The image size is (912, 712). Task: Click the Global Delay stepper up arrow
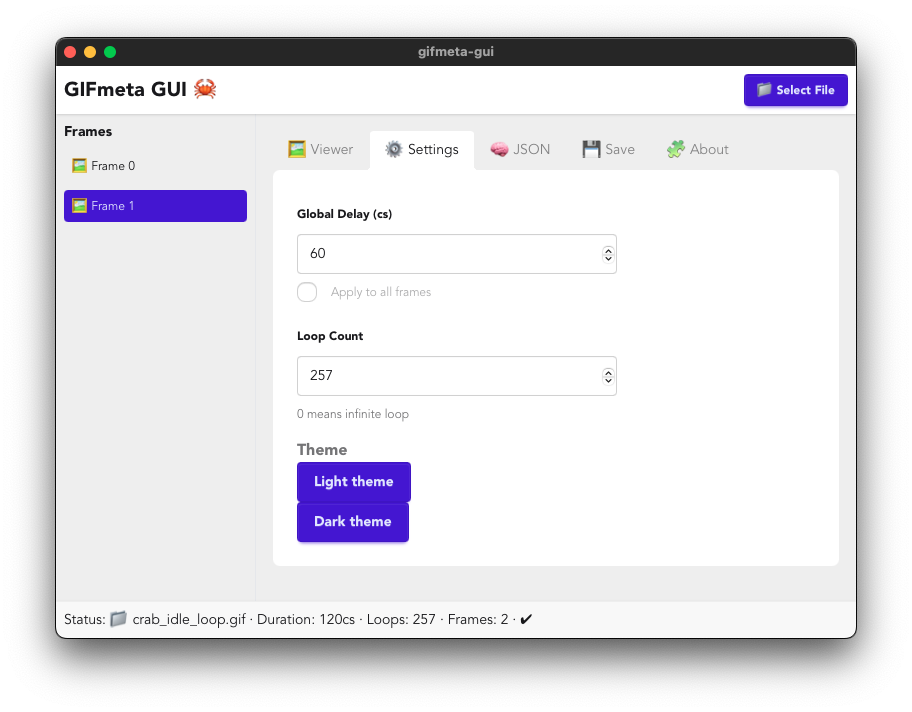(x=608, y=248)
